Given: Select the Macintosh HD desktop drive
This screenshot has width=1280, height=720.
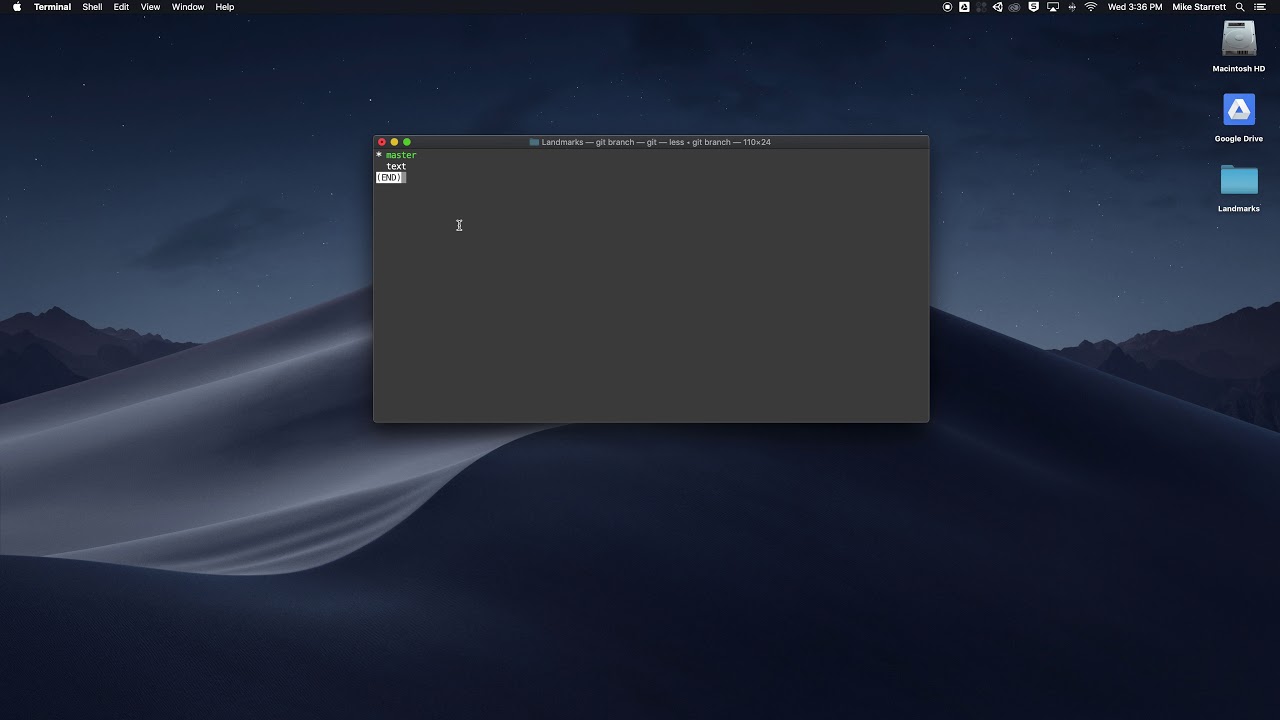Looking at the screenshot, I should coord(1238,41).
